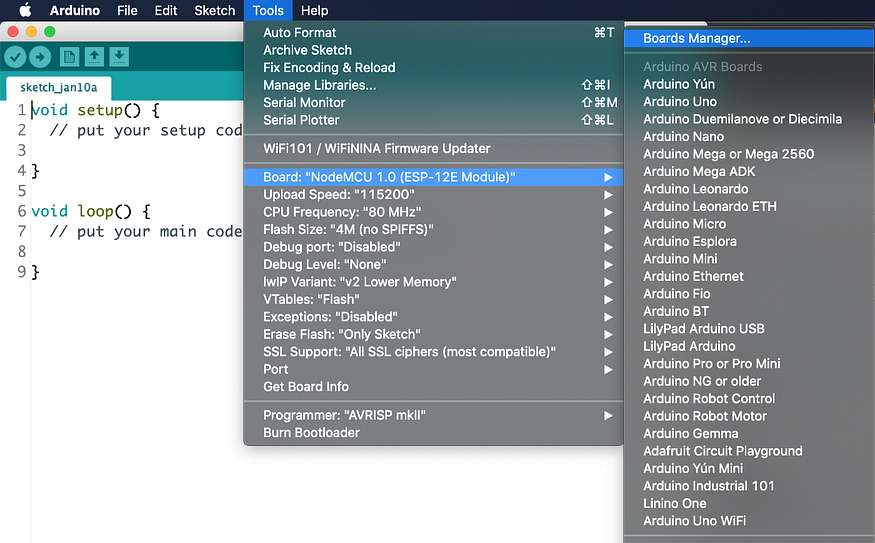This screenshot has height=543, width=875.
Task: Select Fix Encoding & Reload
Action: pos(433,68)
